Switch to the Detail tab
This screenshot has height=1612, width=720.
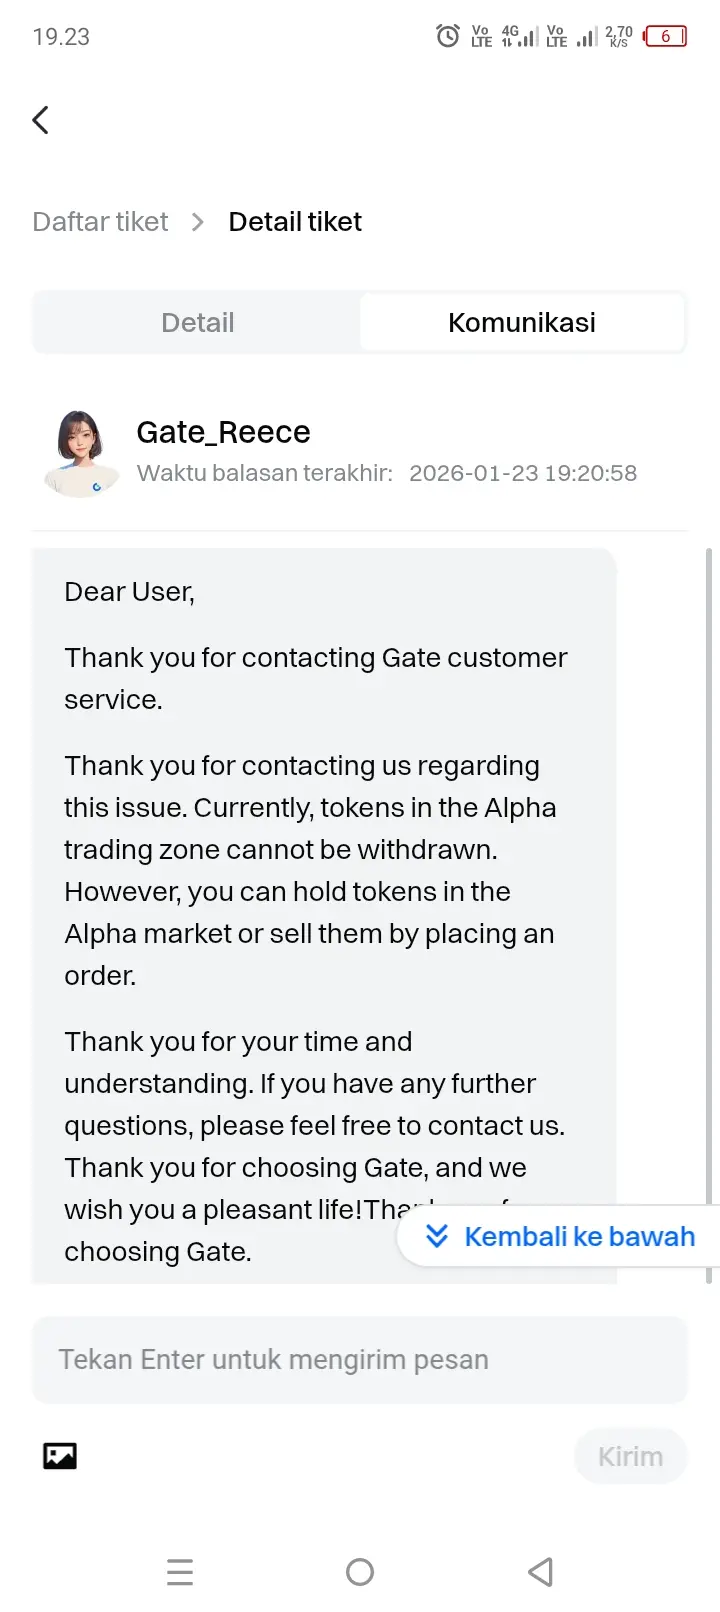(x=197, y=323)
